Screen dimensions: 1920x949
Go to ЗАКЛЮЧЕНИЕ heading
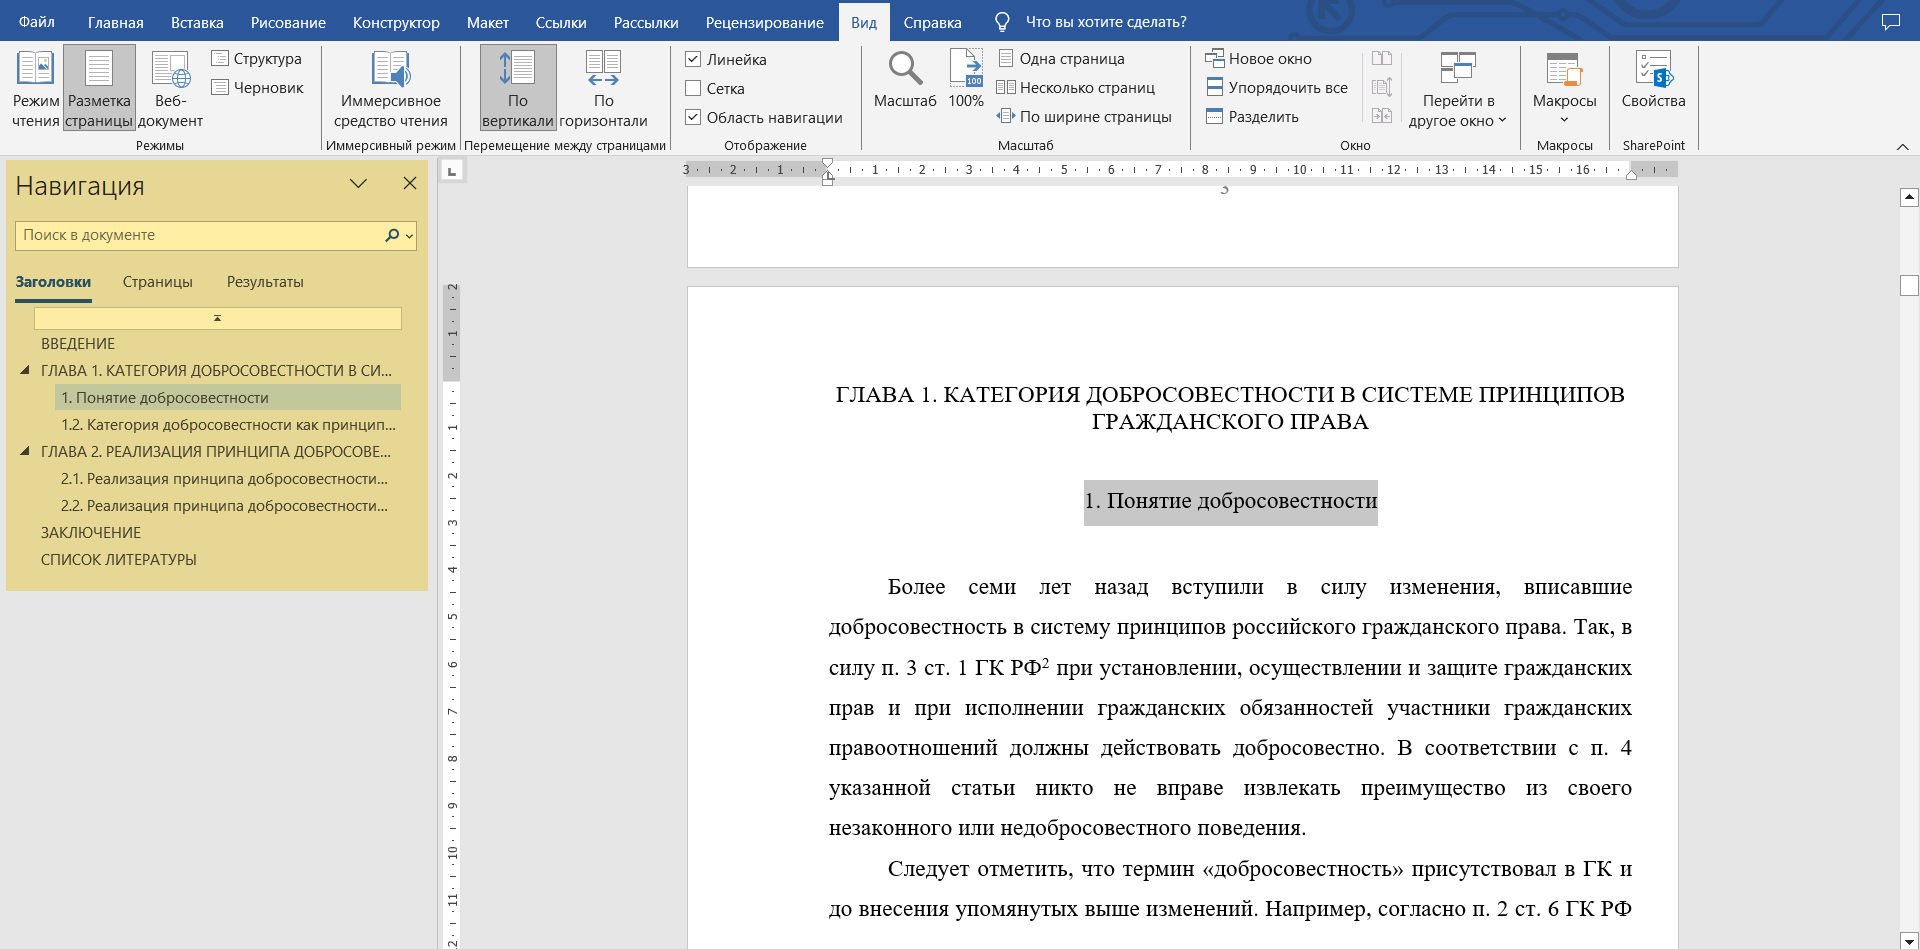pyautogui.click(x=91, y=533)
